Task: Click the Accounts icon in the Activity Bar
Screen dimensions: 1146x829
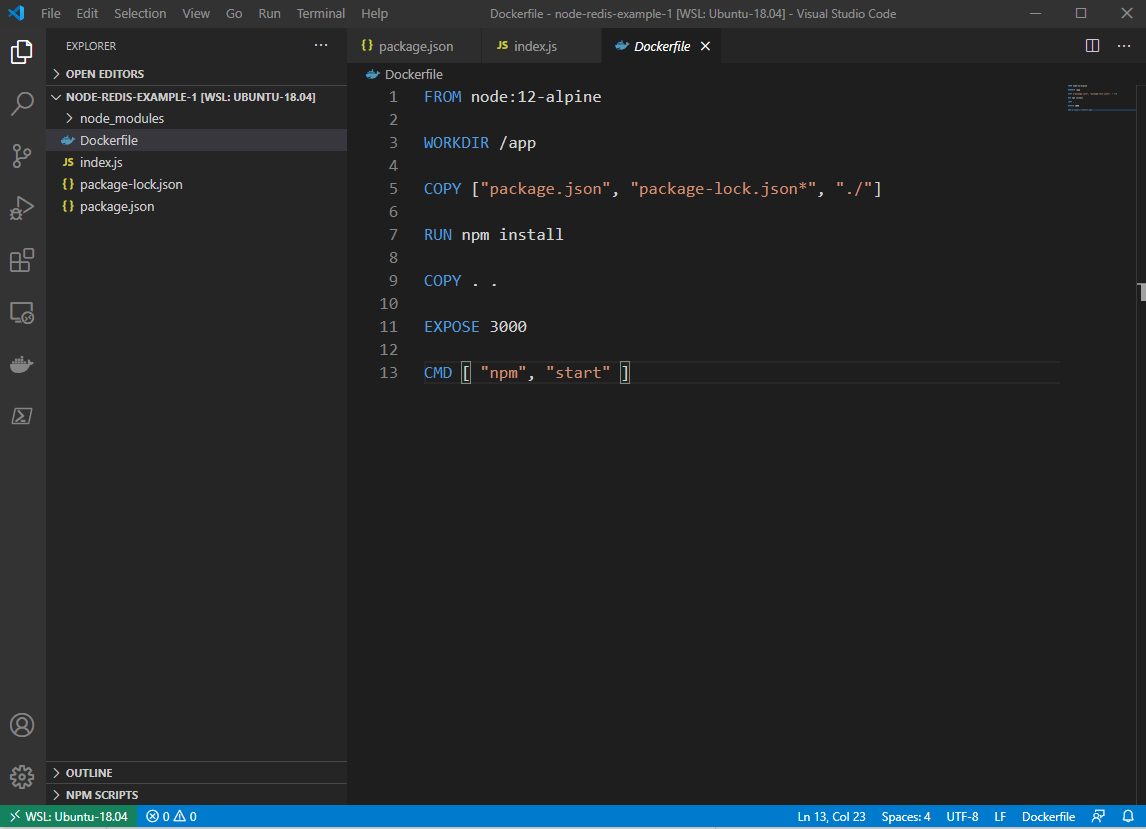Action: (22, 725)
